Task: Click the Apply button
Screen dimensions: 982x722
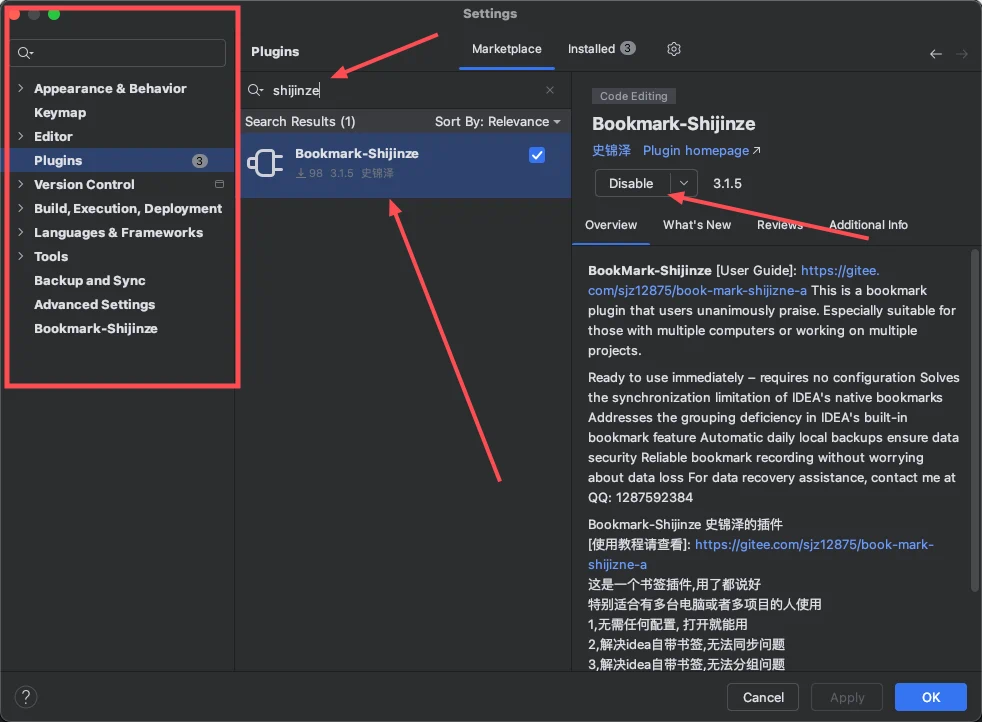Action: point(847,697)
